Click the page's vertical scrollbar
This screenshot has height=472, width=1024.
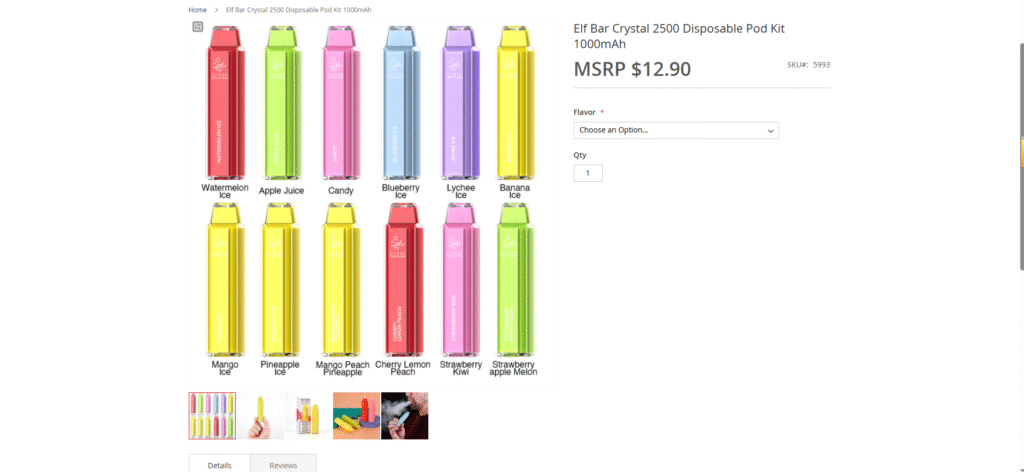1020,150
